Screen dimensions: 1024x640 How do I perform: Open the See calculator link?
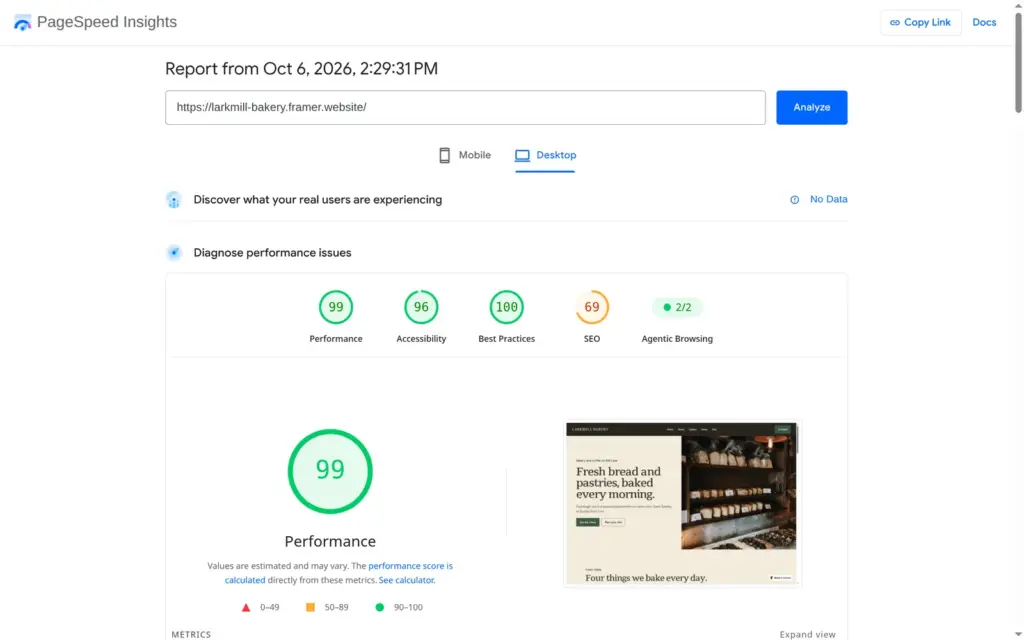(x=406, y=580)
